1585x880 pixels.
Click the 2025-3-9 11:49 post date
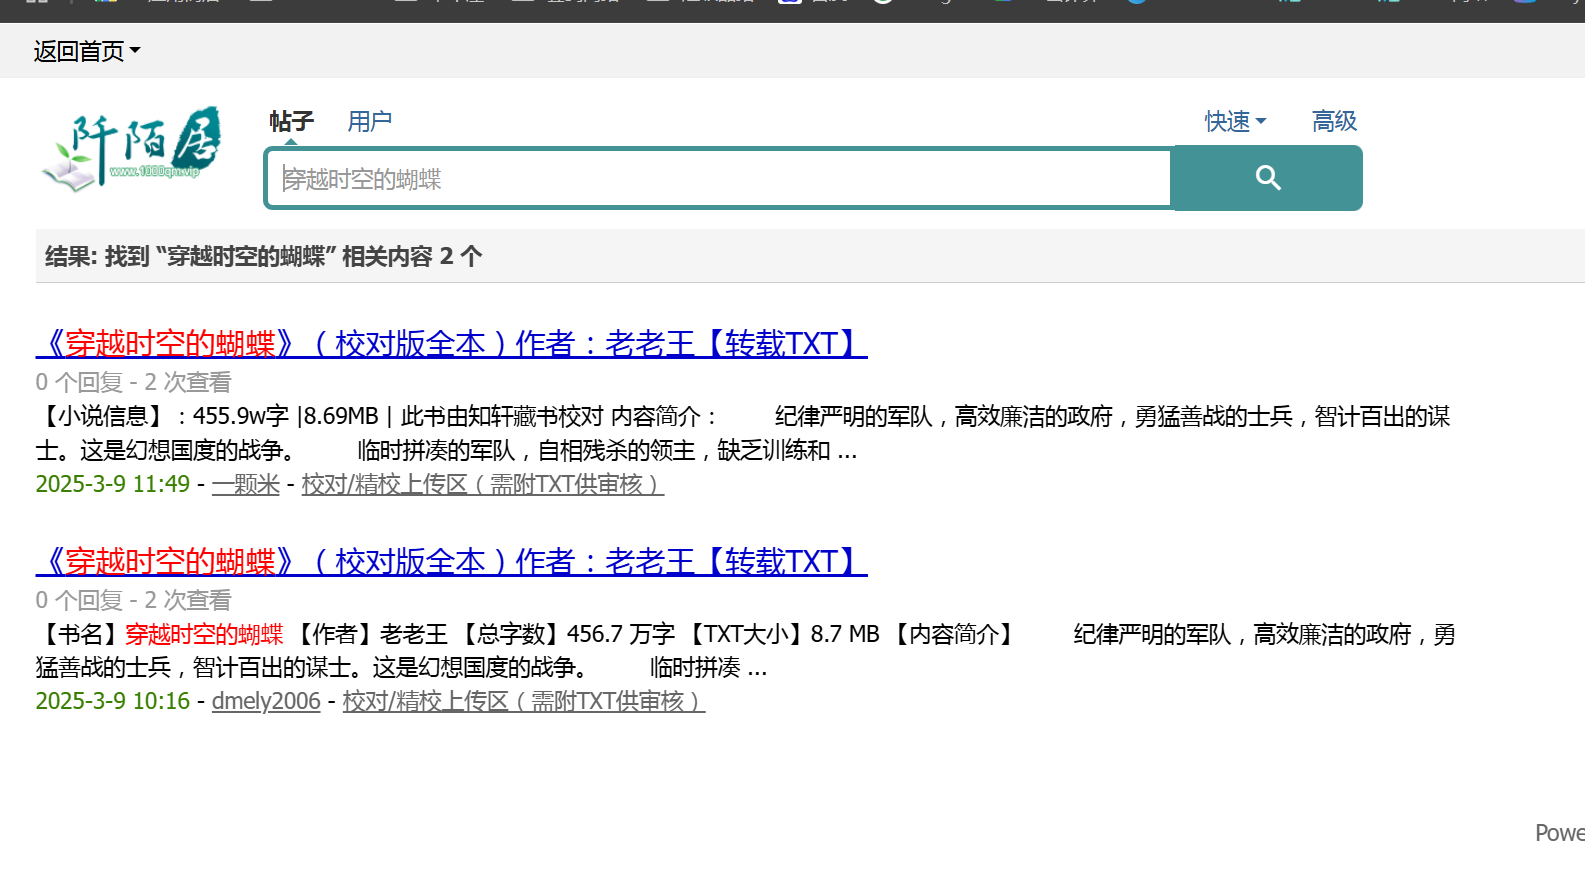pos(112,484)
